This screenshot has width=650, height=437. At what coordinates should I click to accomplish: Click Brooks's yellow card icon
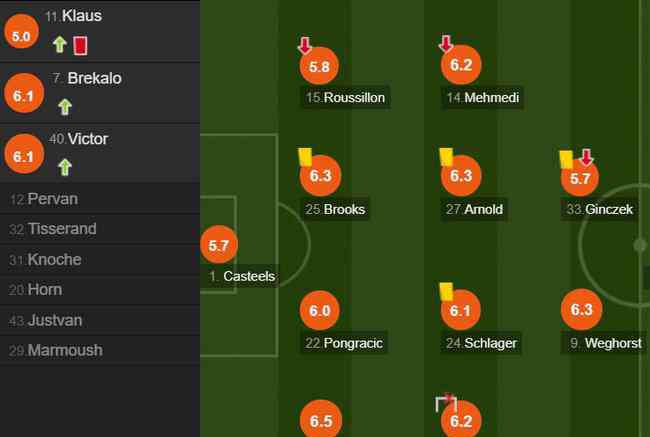tap(305, 158)
